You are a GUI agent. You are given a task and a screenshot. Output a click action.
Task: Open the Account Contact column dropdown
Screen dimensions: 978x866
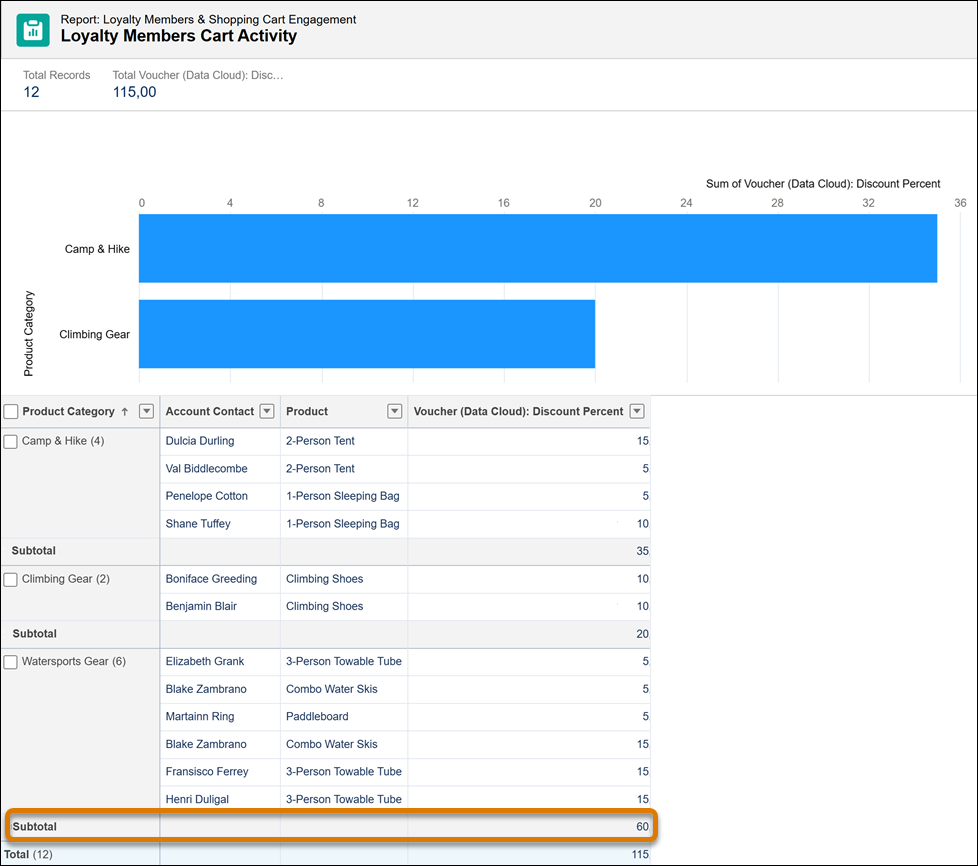(267, 411)
